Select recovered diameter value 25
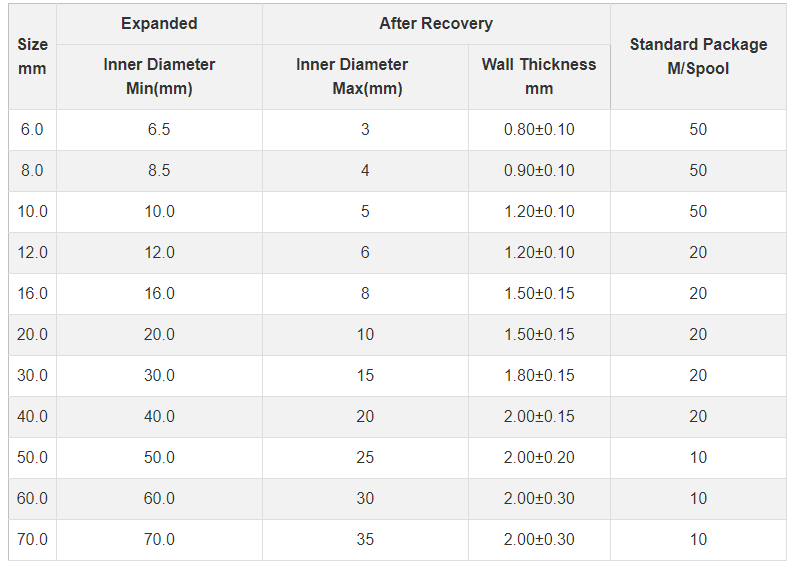The width and height of the screenshot is (794, 566). 366,458
